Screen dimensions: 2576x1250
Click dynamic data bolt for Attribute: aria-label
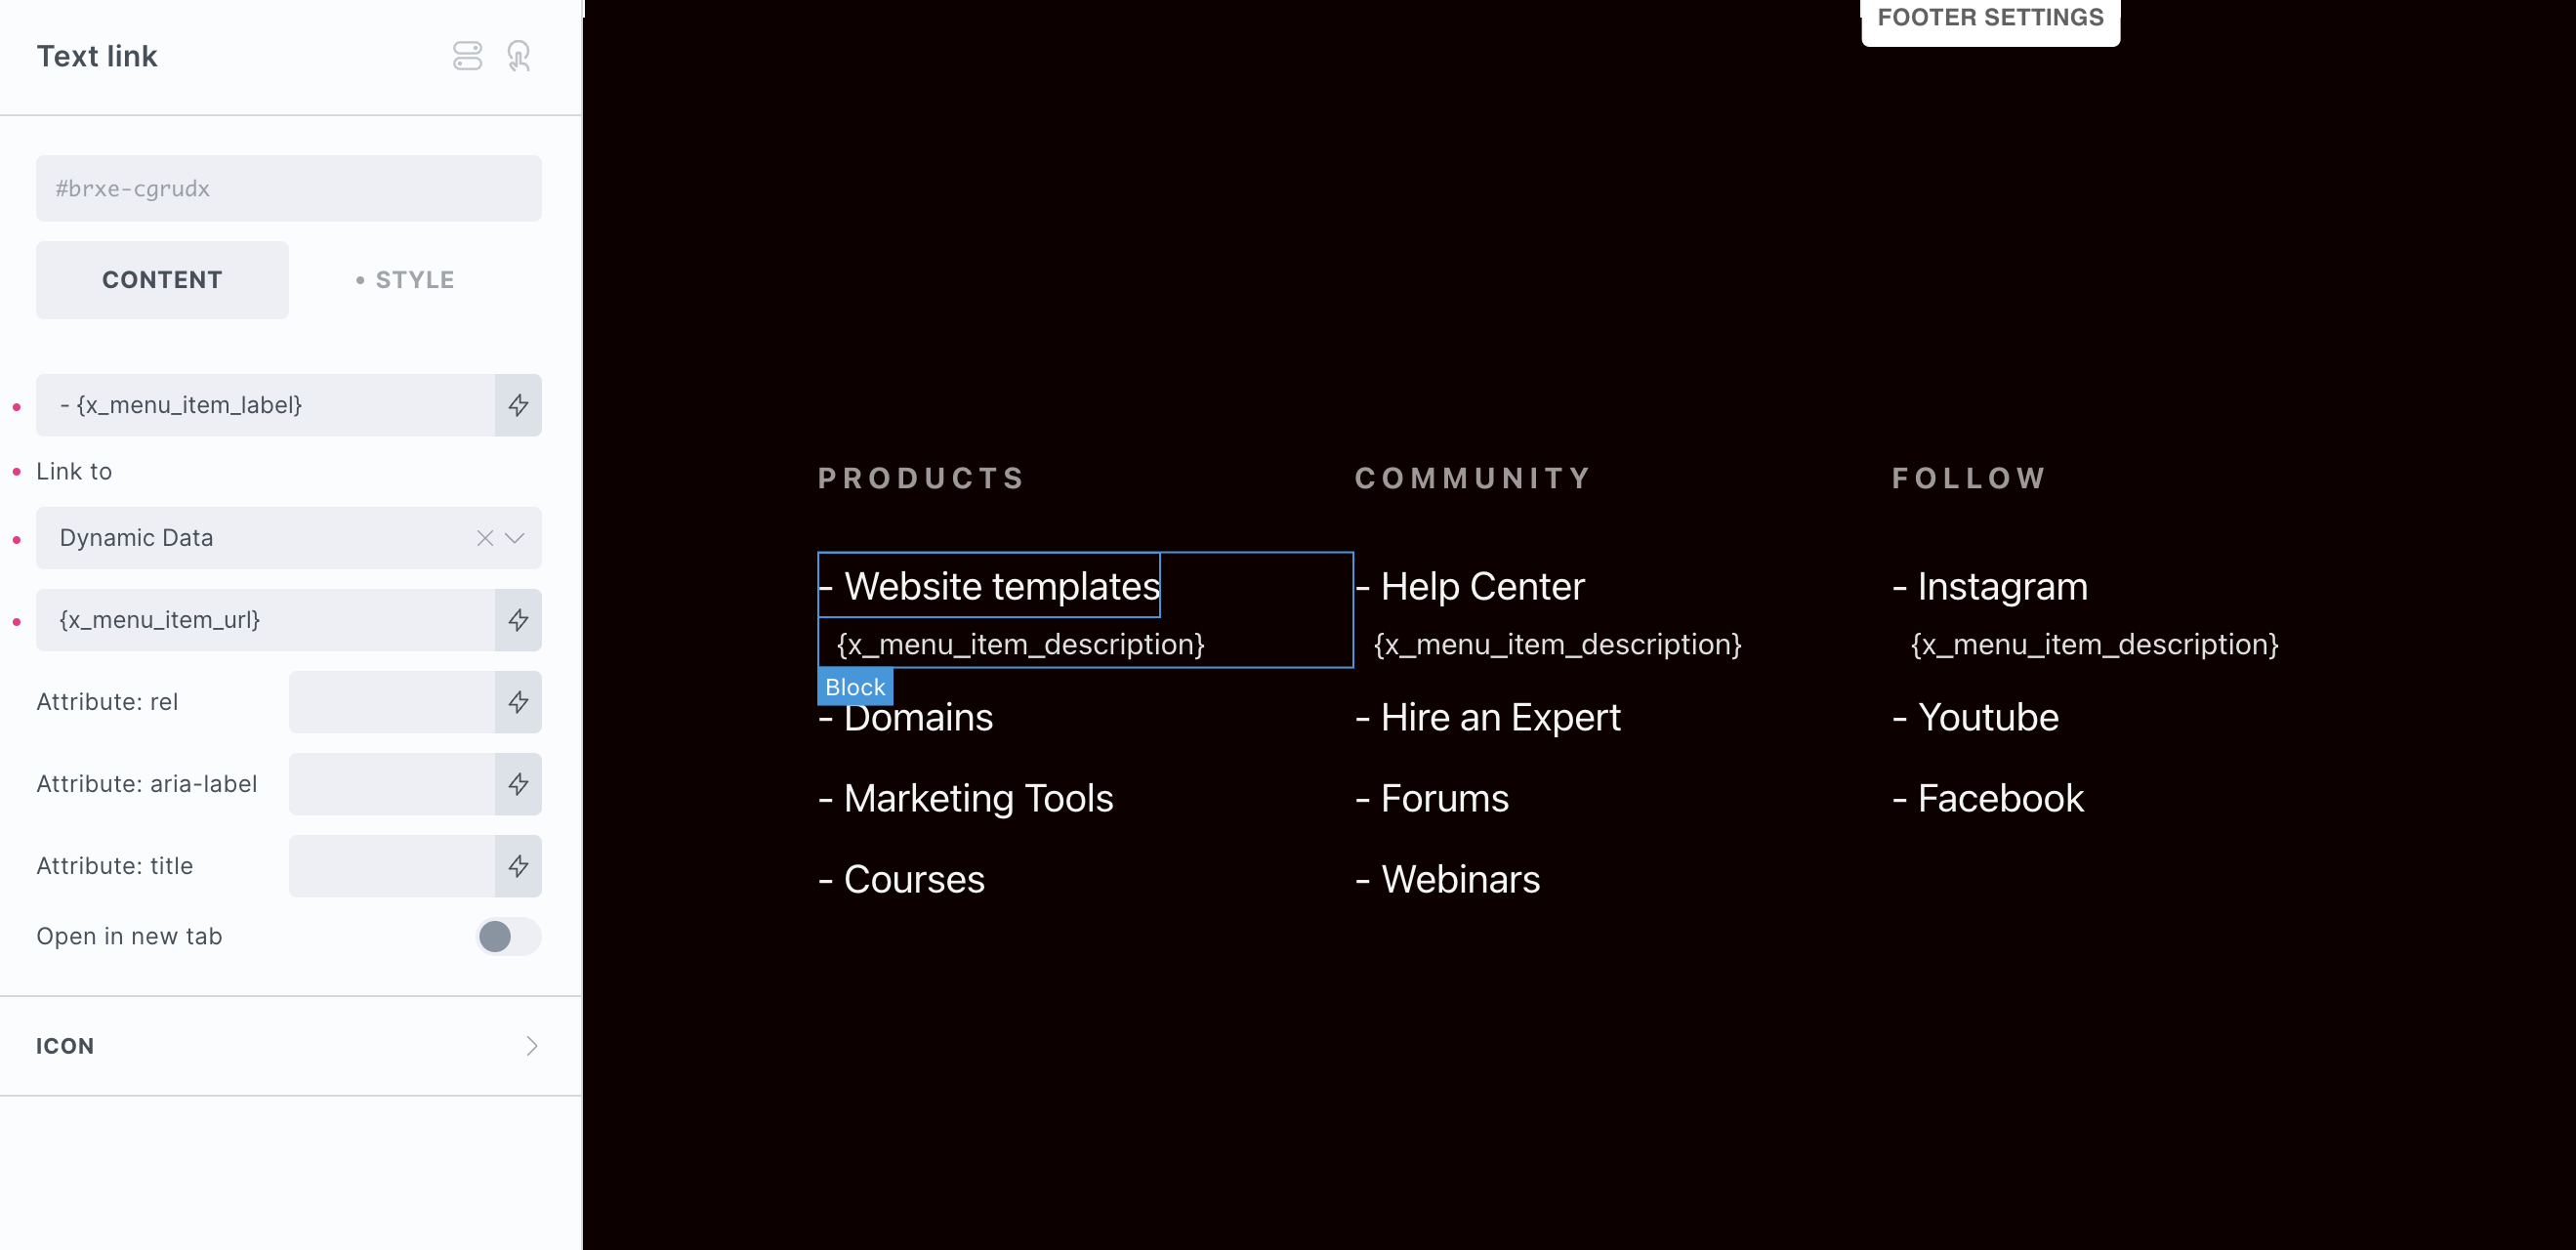(518, 784)
